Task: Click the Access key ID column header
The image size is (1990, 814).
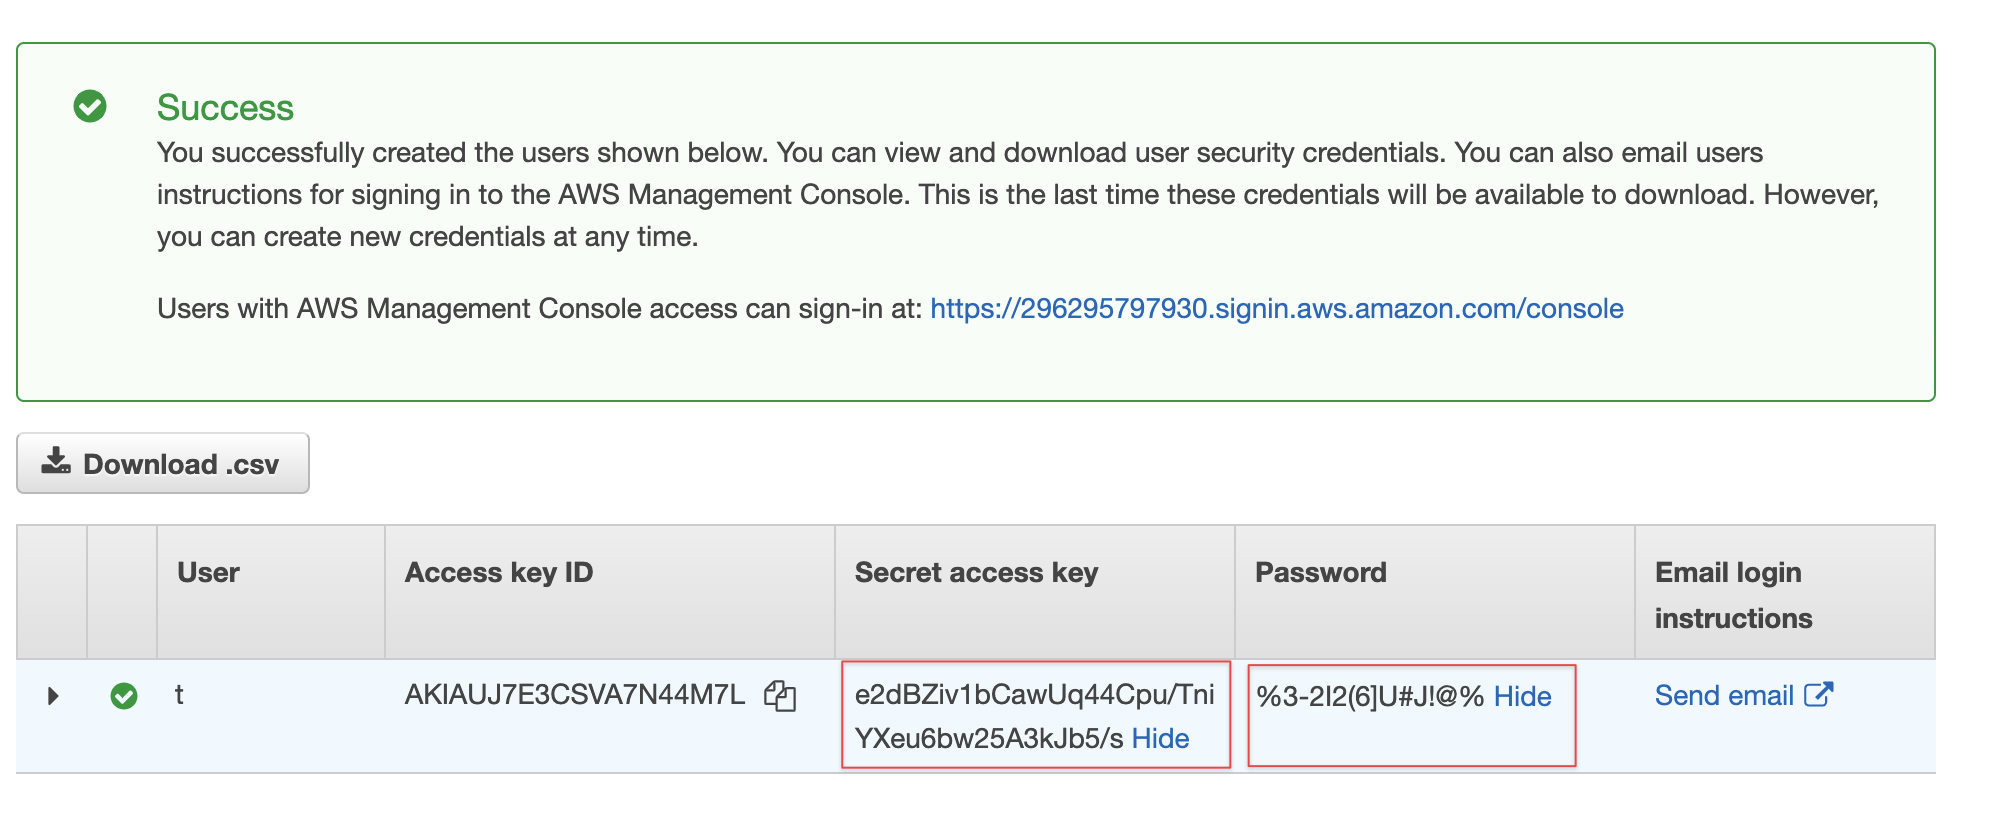Action: 499,573
